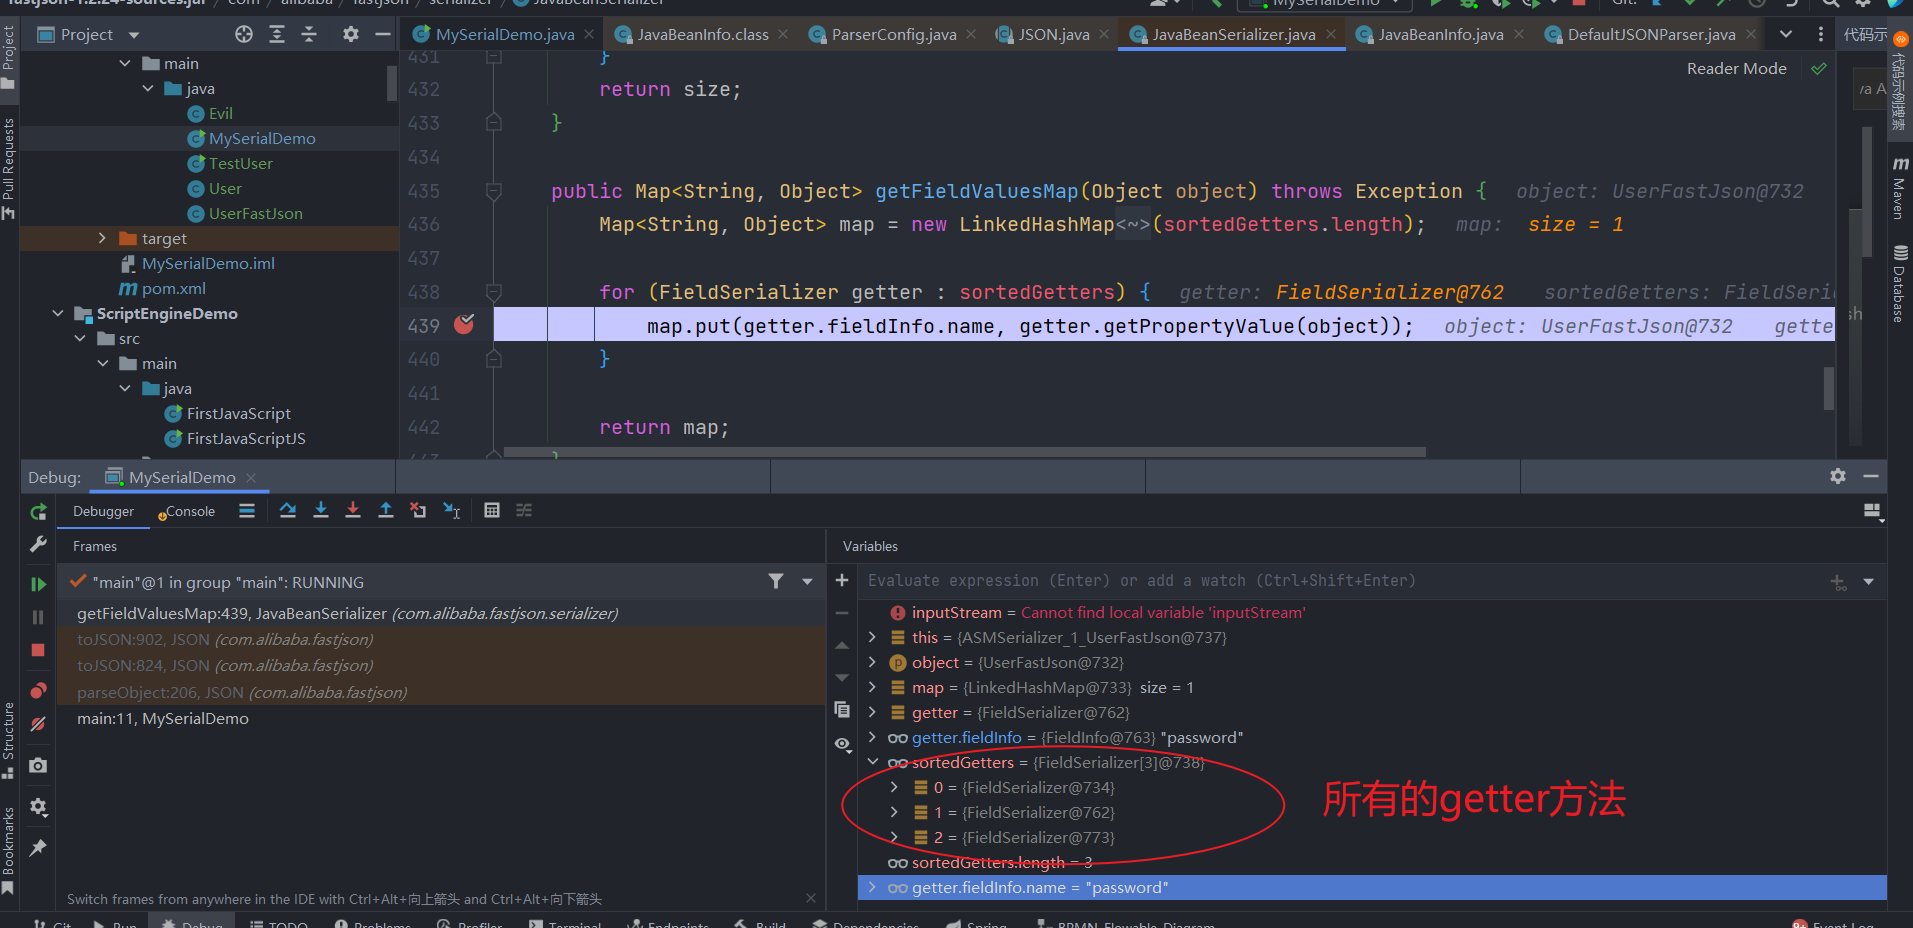Collapse the sortedGetters watch node

coord(873,762)
